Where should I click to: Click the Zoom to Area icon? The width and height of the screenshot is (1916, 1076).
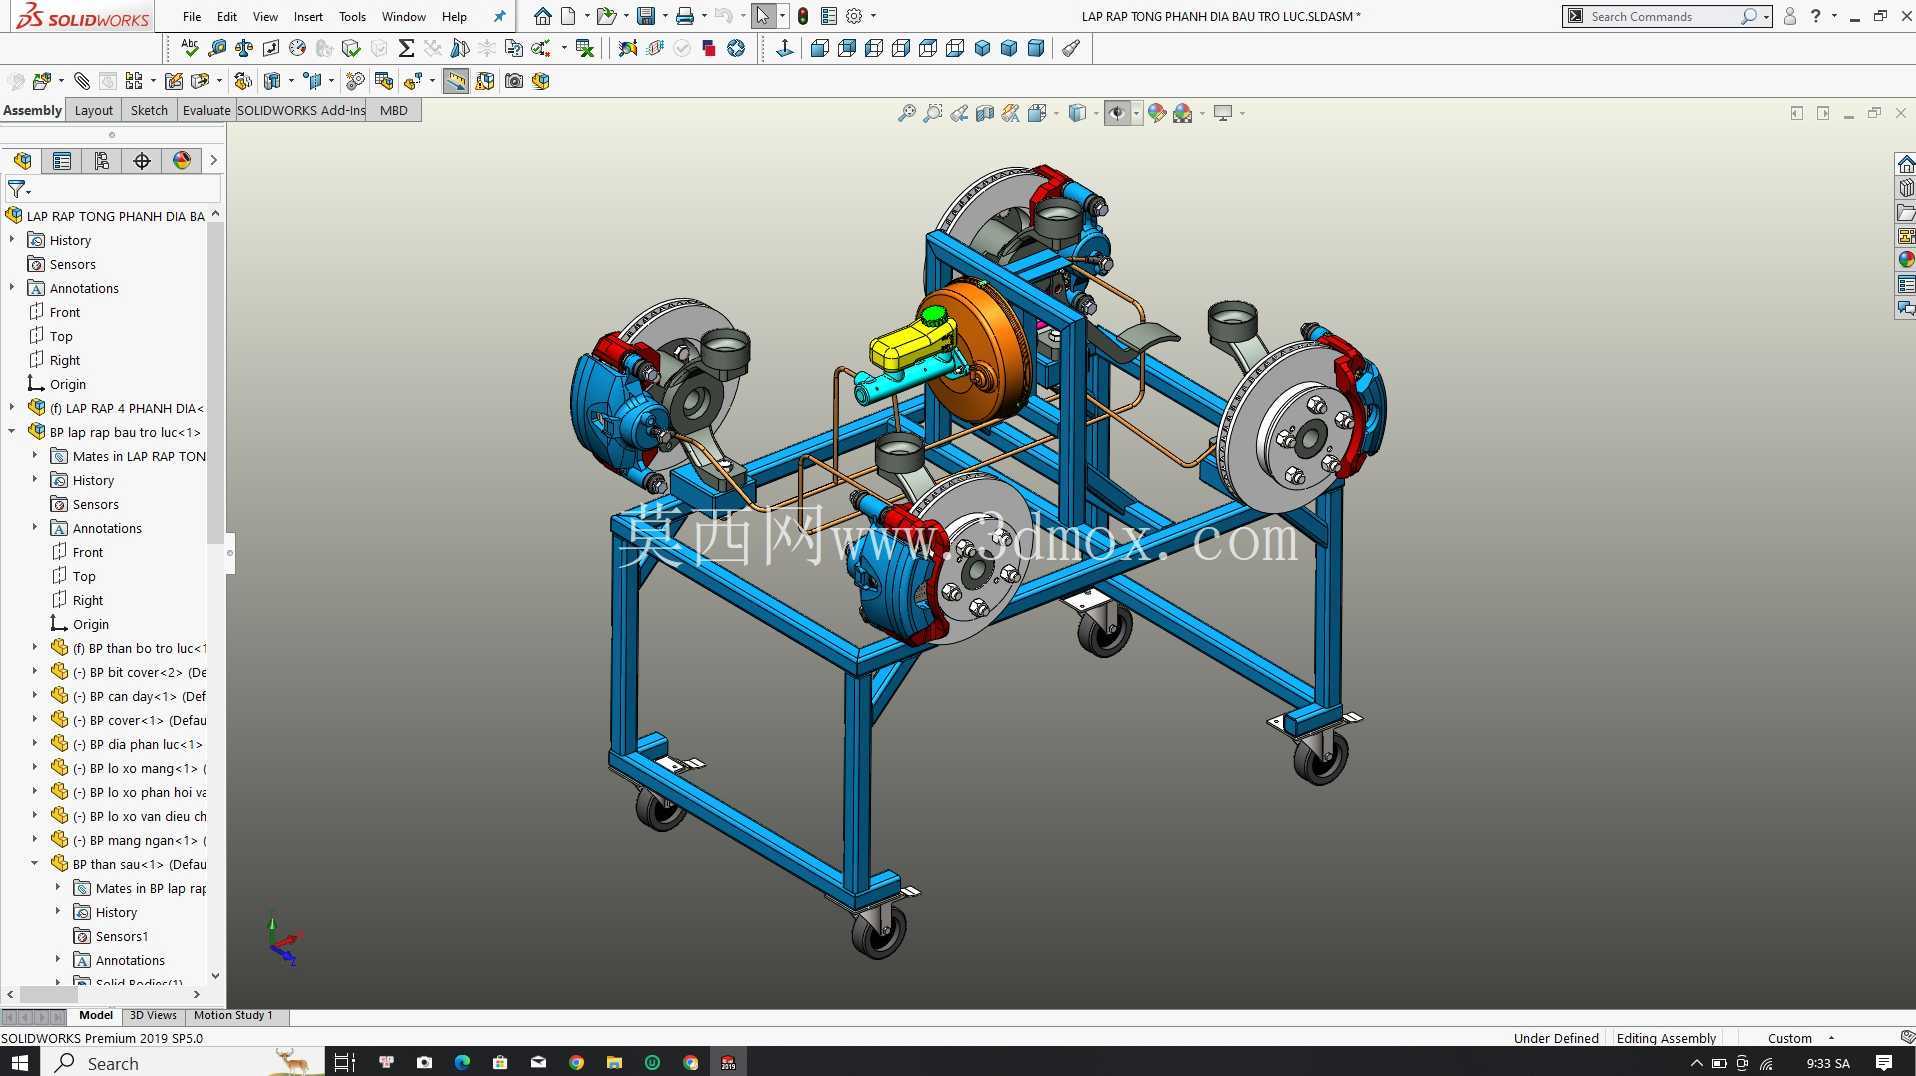(x=933, y=113)
